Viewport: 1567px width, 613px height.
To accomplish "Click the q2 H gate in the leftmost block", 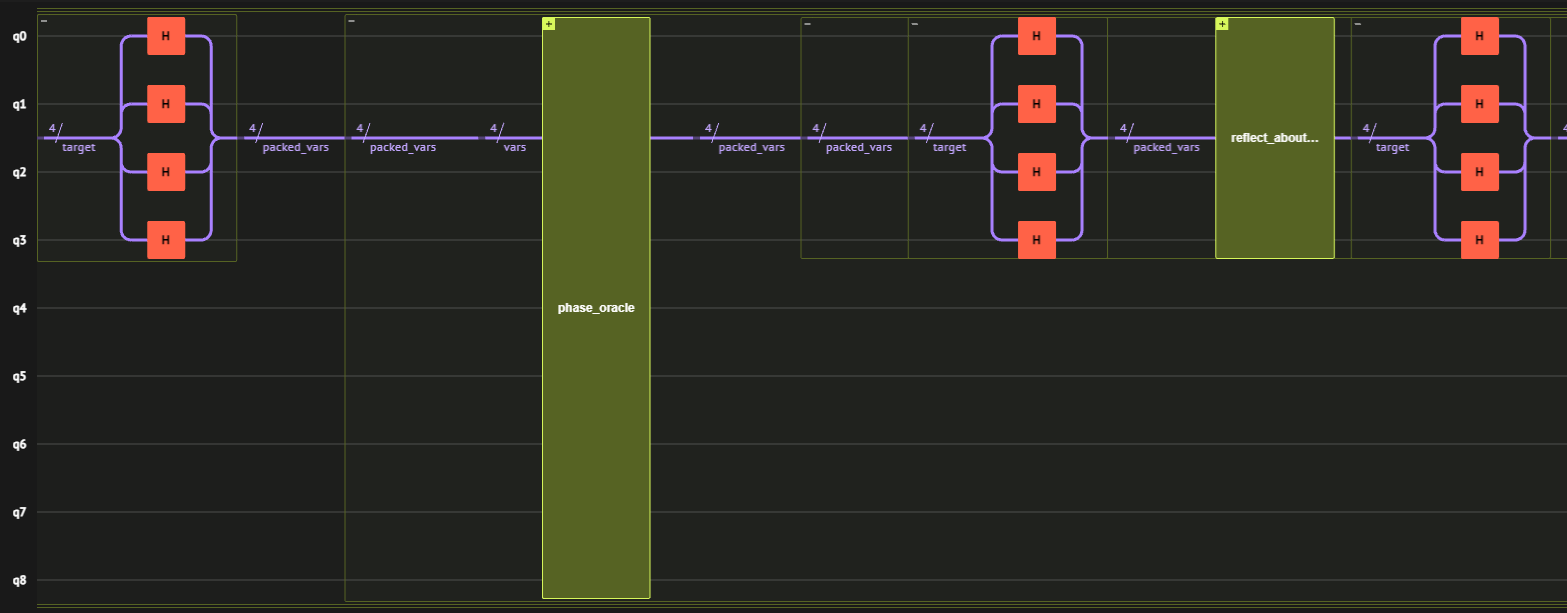I will [x=166, y=172].
